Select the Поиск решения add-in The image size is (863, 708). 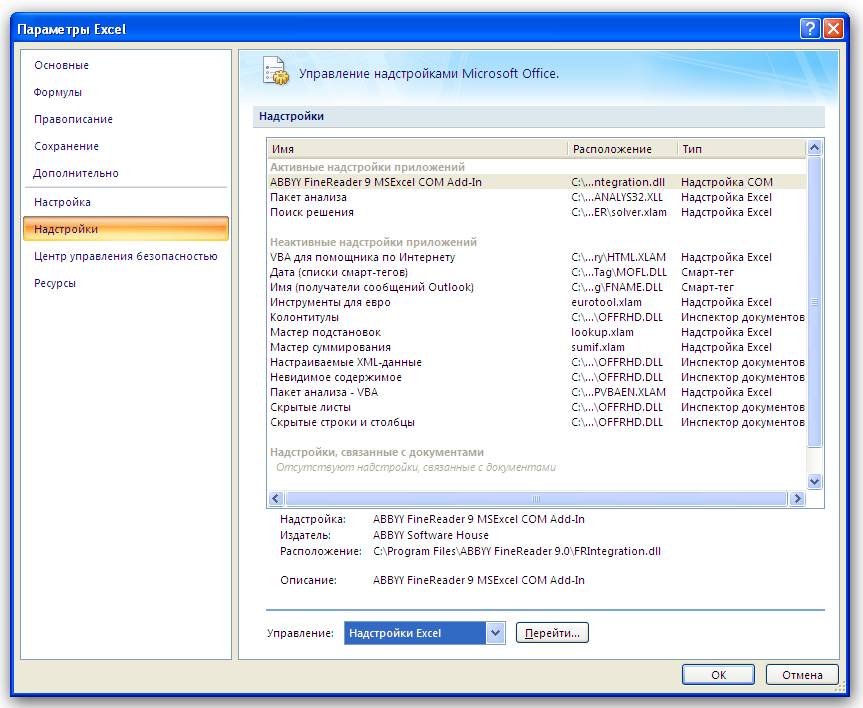pyautogui.click(x=537, y=212)
